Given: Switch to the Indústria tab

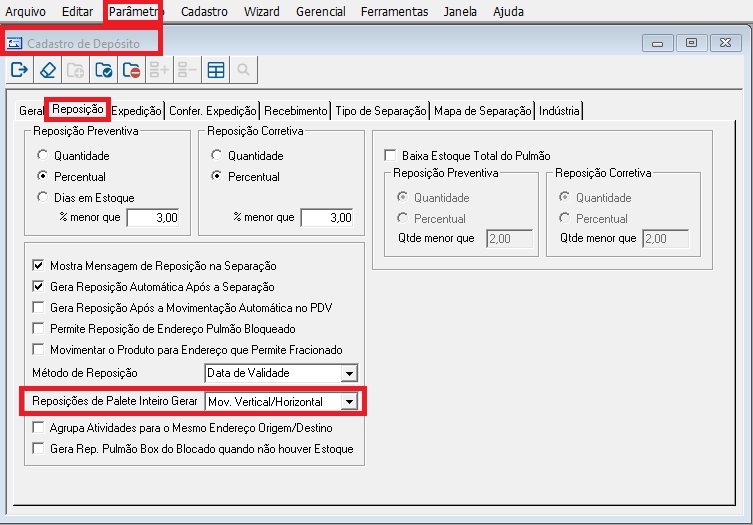Looking at the screenshot, I should pos(559,111).
